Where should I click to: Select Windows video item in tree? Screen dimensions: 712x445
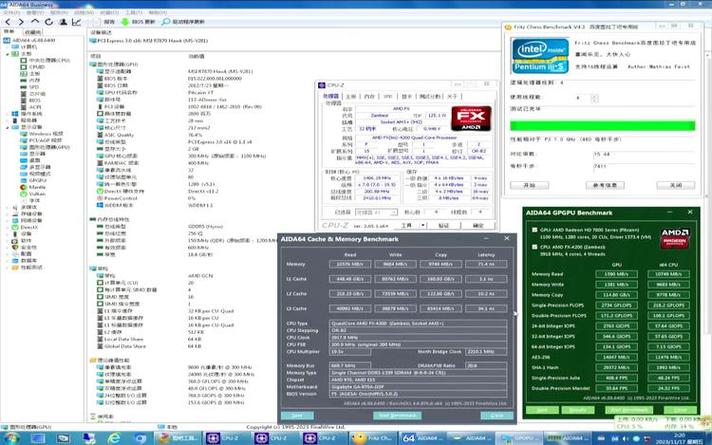42,134
